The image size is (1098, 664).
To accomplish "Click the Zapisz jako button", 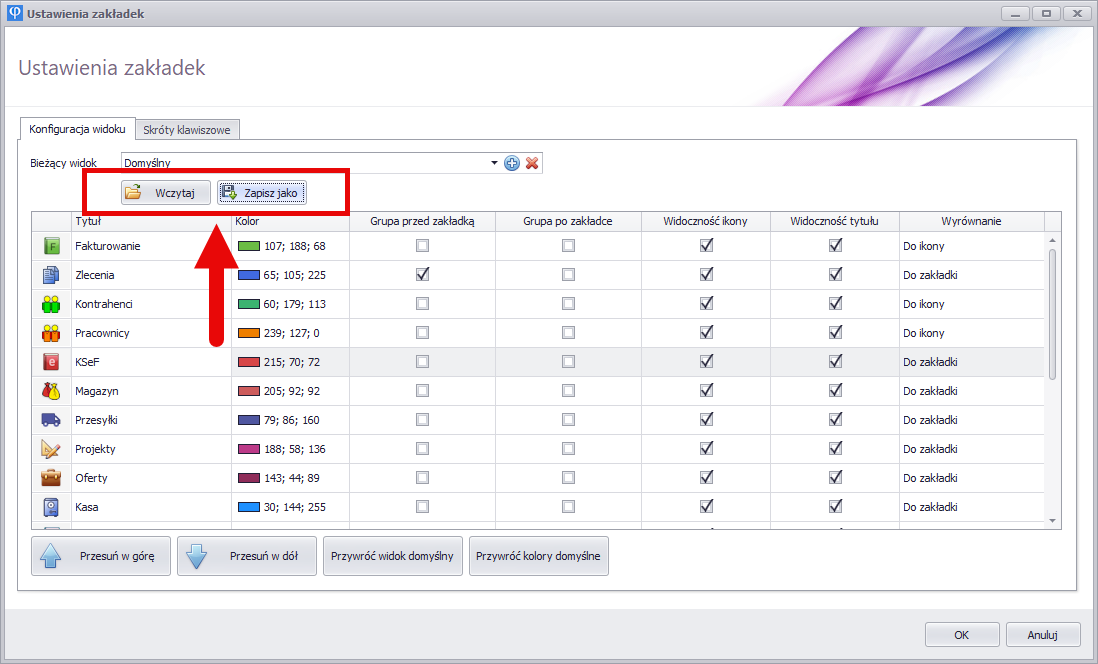I will click(x=262, y=193).
